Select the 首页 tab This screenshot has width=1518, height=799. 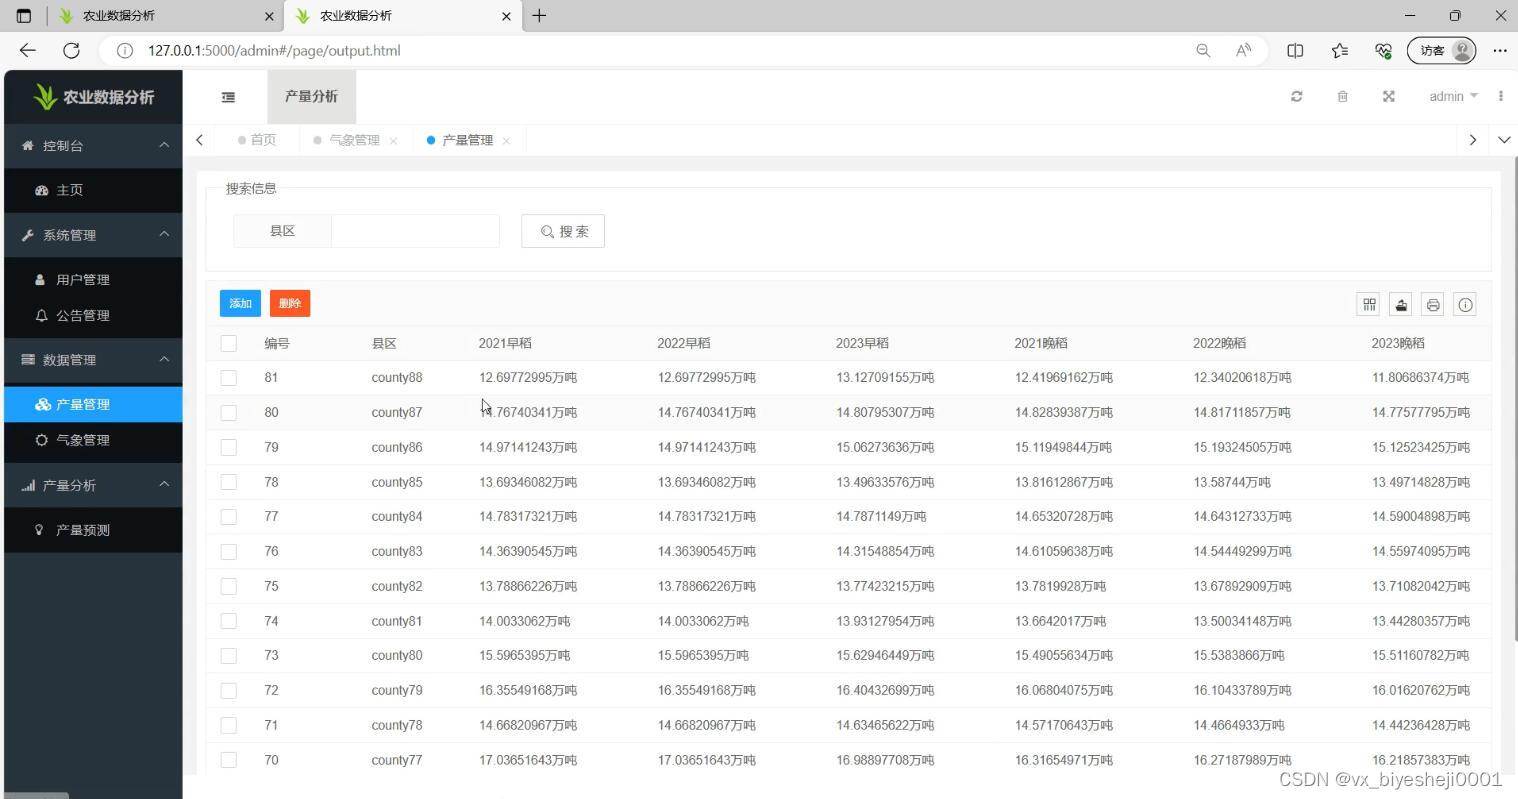(263, 140)
